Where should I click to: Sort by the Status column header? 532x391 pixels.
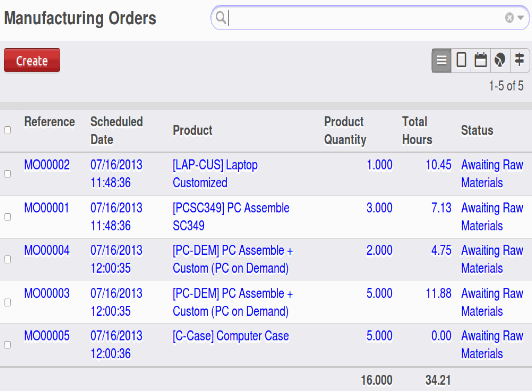click(477, 130)
